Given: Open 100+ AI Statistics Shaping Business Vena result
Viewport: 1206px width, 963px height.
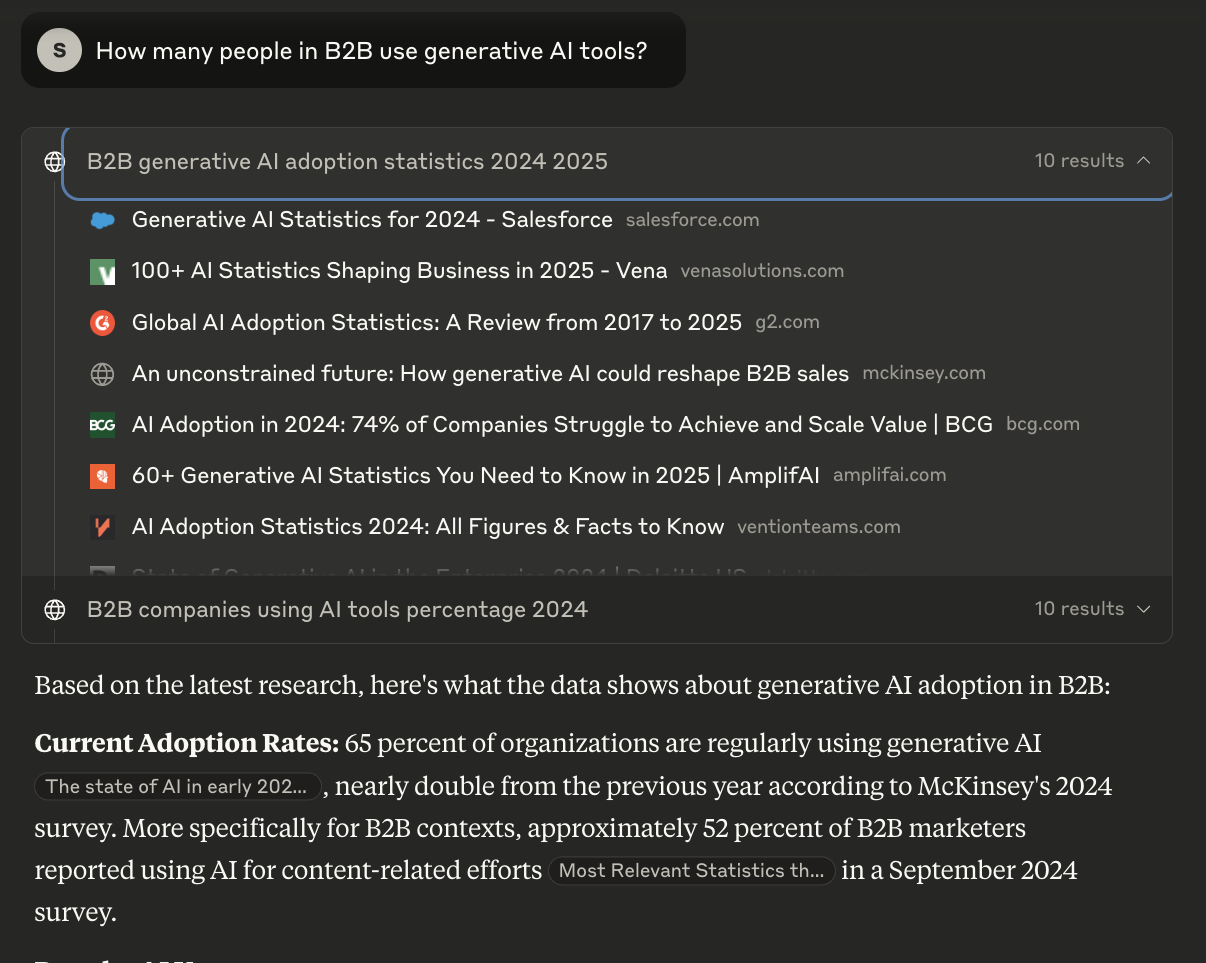Looking at the screenshot, I should [399, 271].
